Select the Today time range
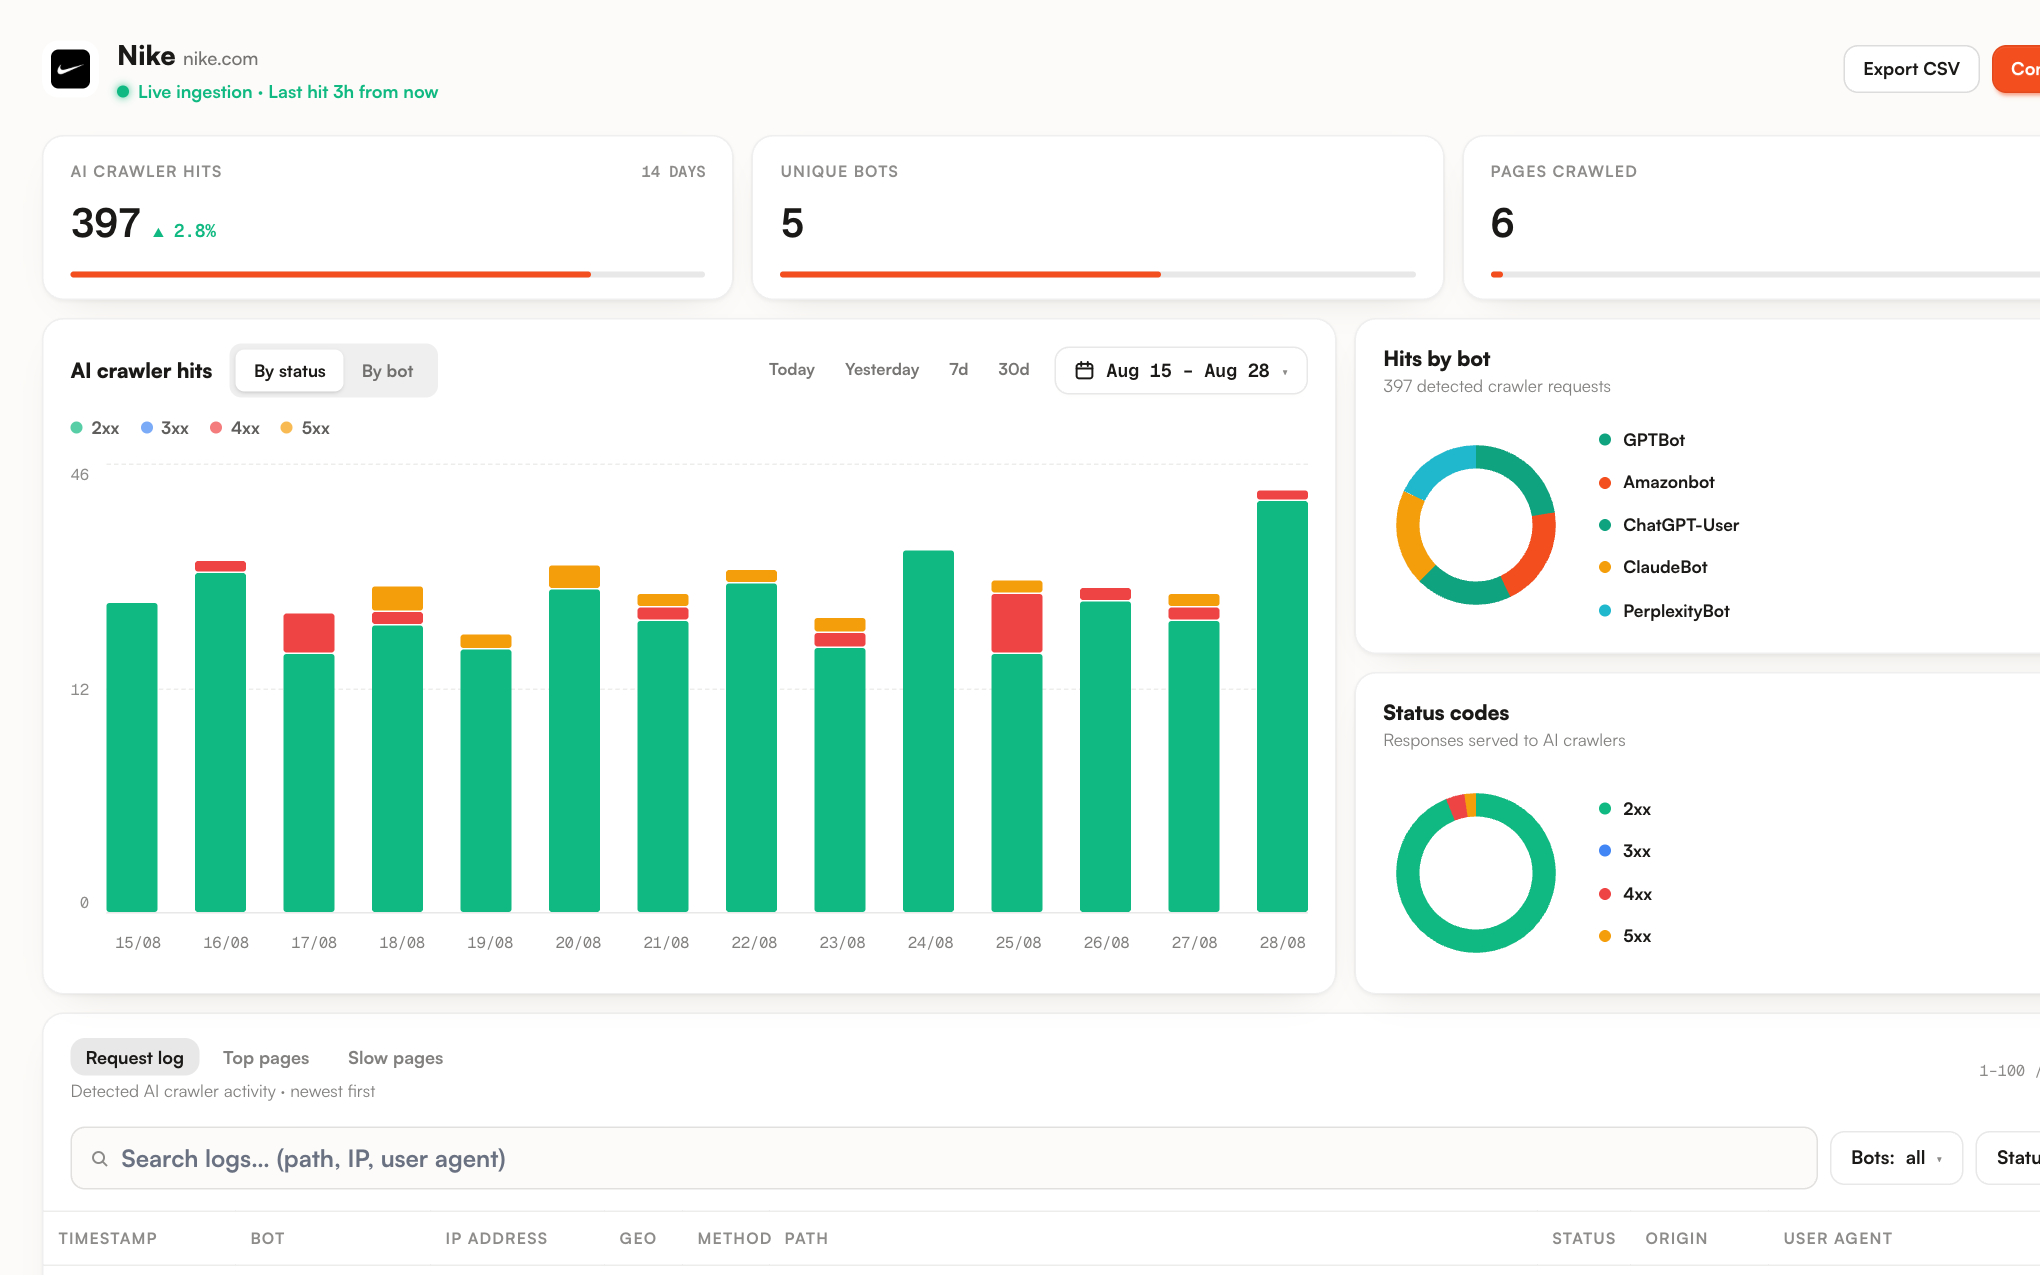The height and width of the screenshot is (1275, 2040). point(792,370)
